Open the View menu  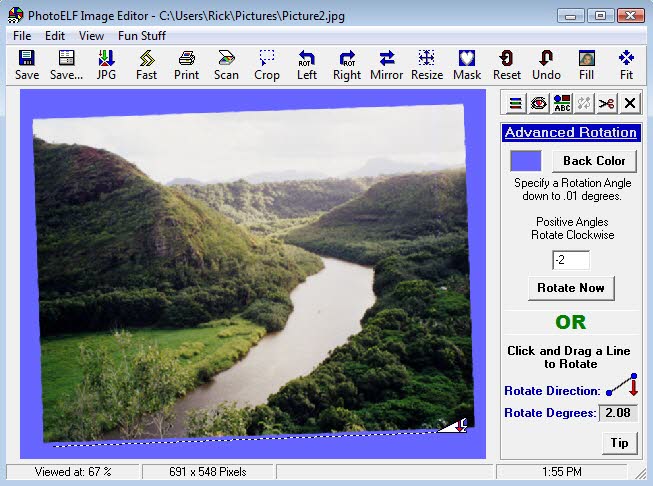click(x=91, y=36)
